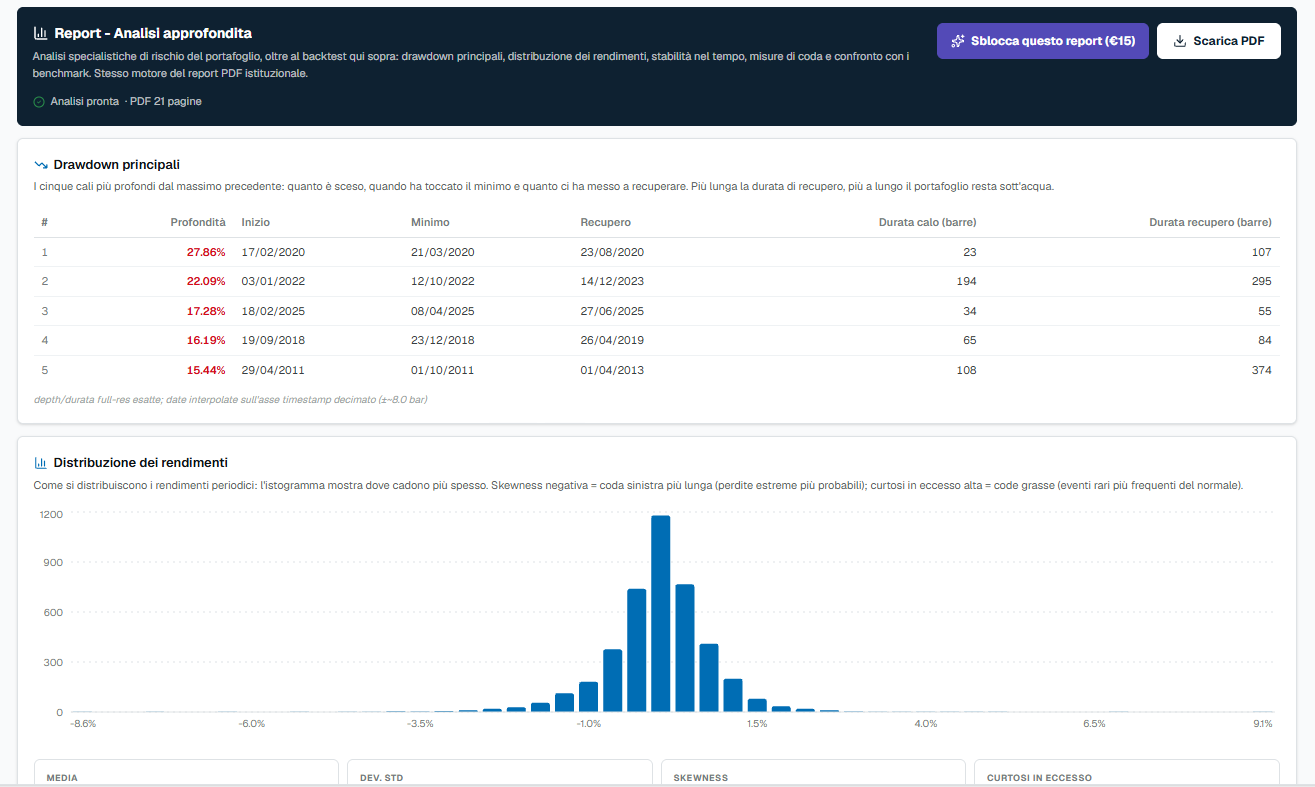The image size is (1315, 787).
Task: Click the histogram bar above the -1.0% label
Action: 588,697
